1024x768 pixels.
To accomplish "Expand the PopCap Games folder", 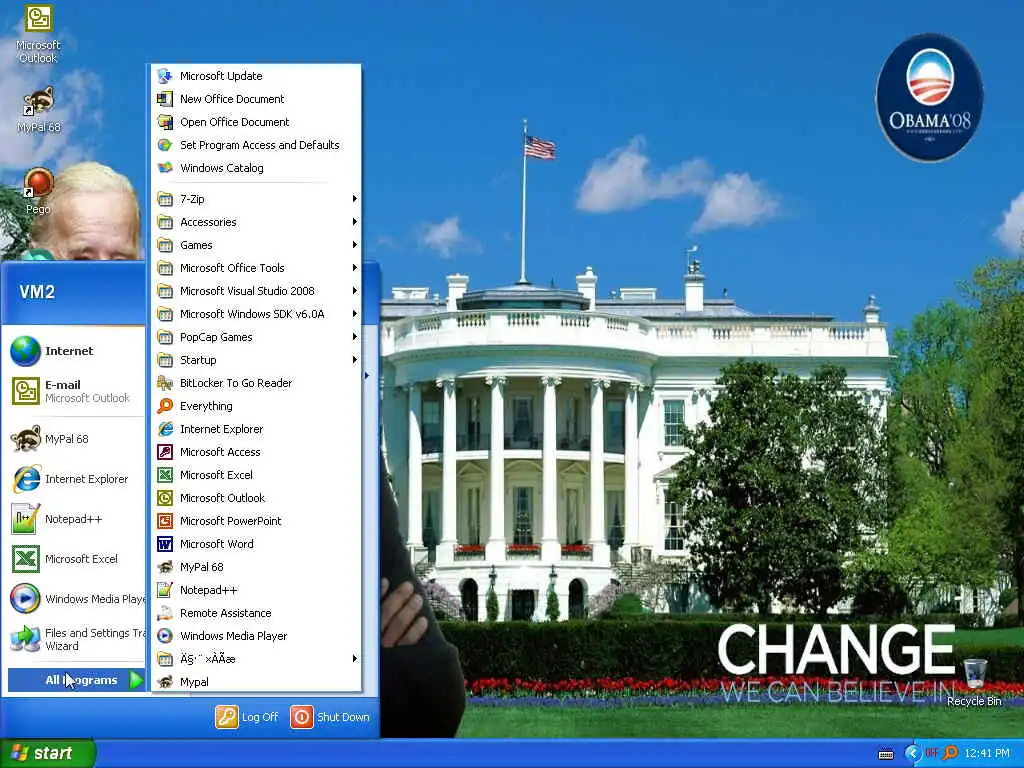I will point(256,337).
